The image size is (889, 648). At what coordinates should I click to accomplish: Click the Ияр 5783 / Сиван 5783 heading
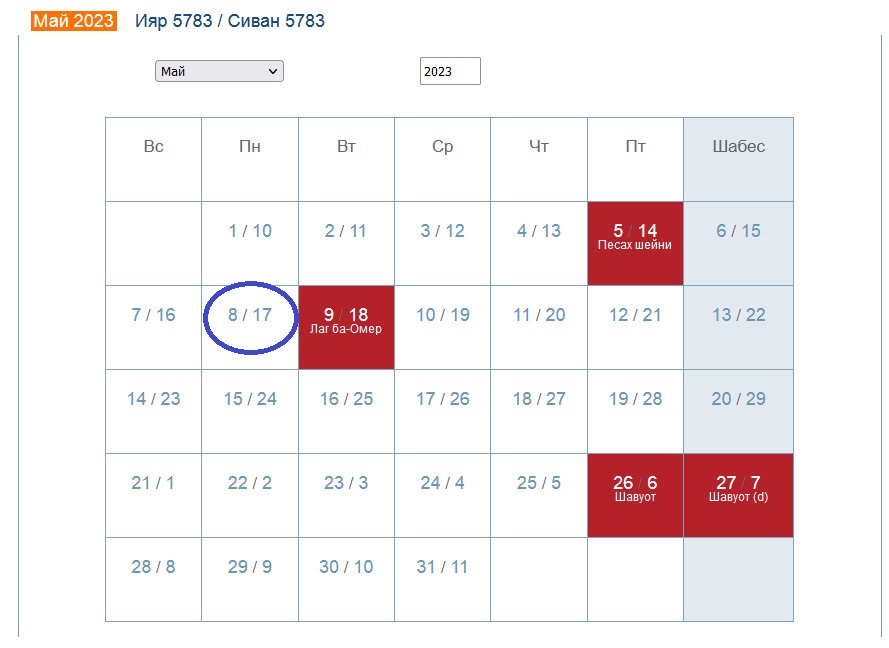coord(230,21)
